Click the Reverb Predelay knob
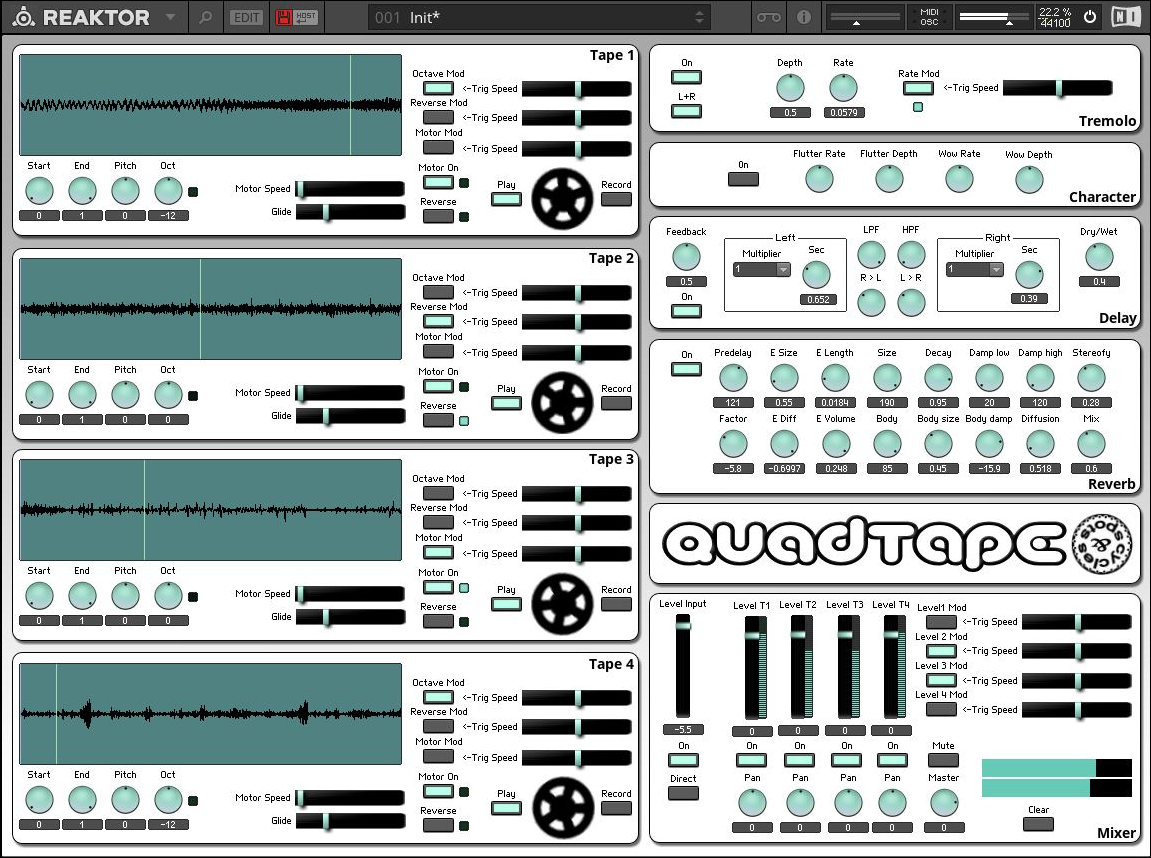The image size is (1151, 858). pyautogui.click(x=733, y=378)
